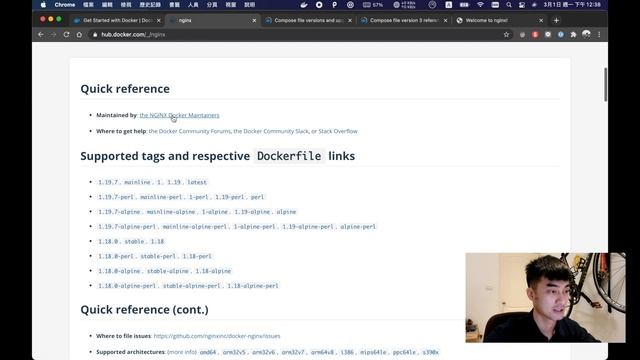Open the battery status showing 57%
This screenshot has width=640, height=360.
tap(373, 5)
